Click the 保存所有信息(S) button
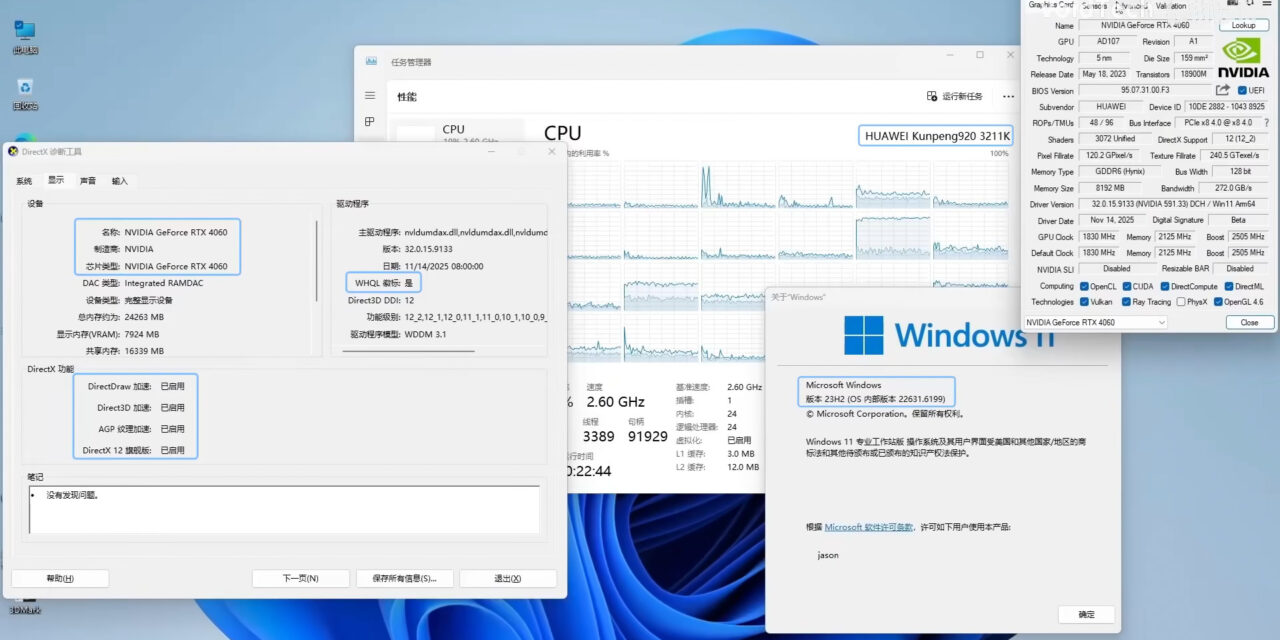The image size is (1280, 640). [x=405, y=578]
